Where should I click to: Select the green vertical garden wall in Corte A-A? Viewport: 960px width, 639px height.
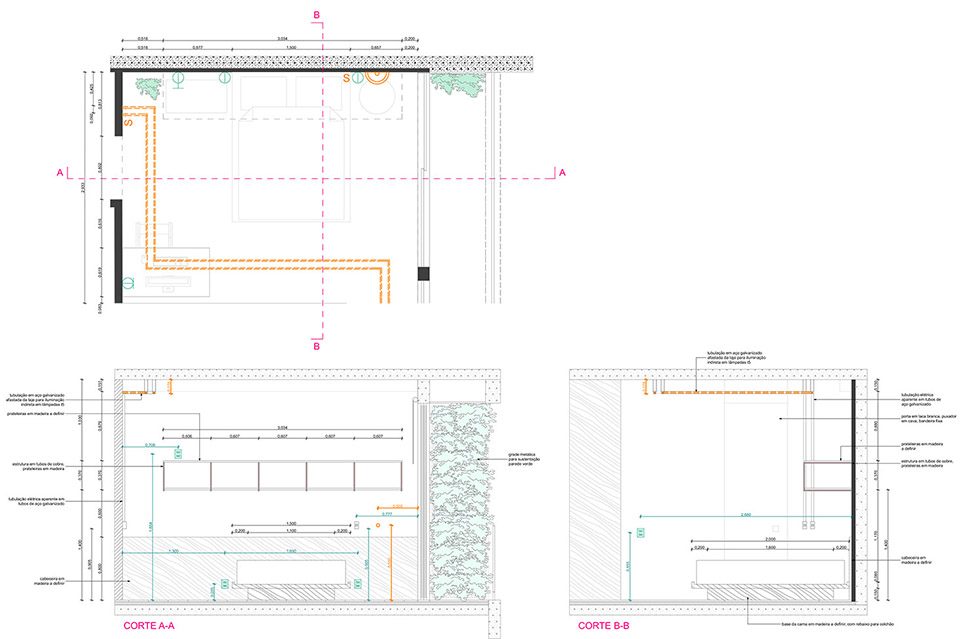pyautogui.click(x=462, y=501)
